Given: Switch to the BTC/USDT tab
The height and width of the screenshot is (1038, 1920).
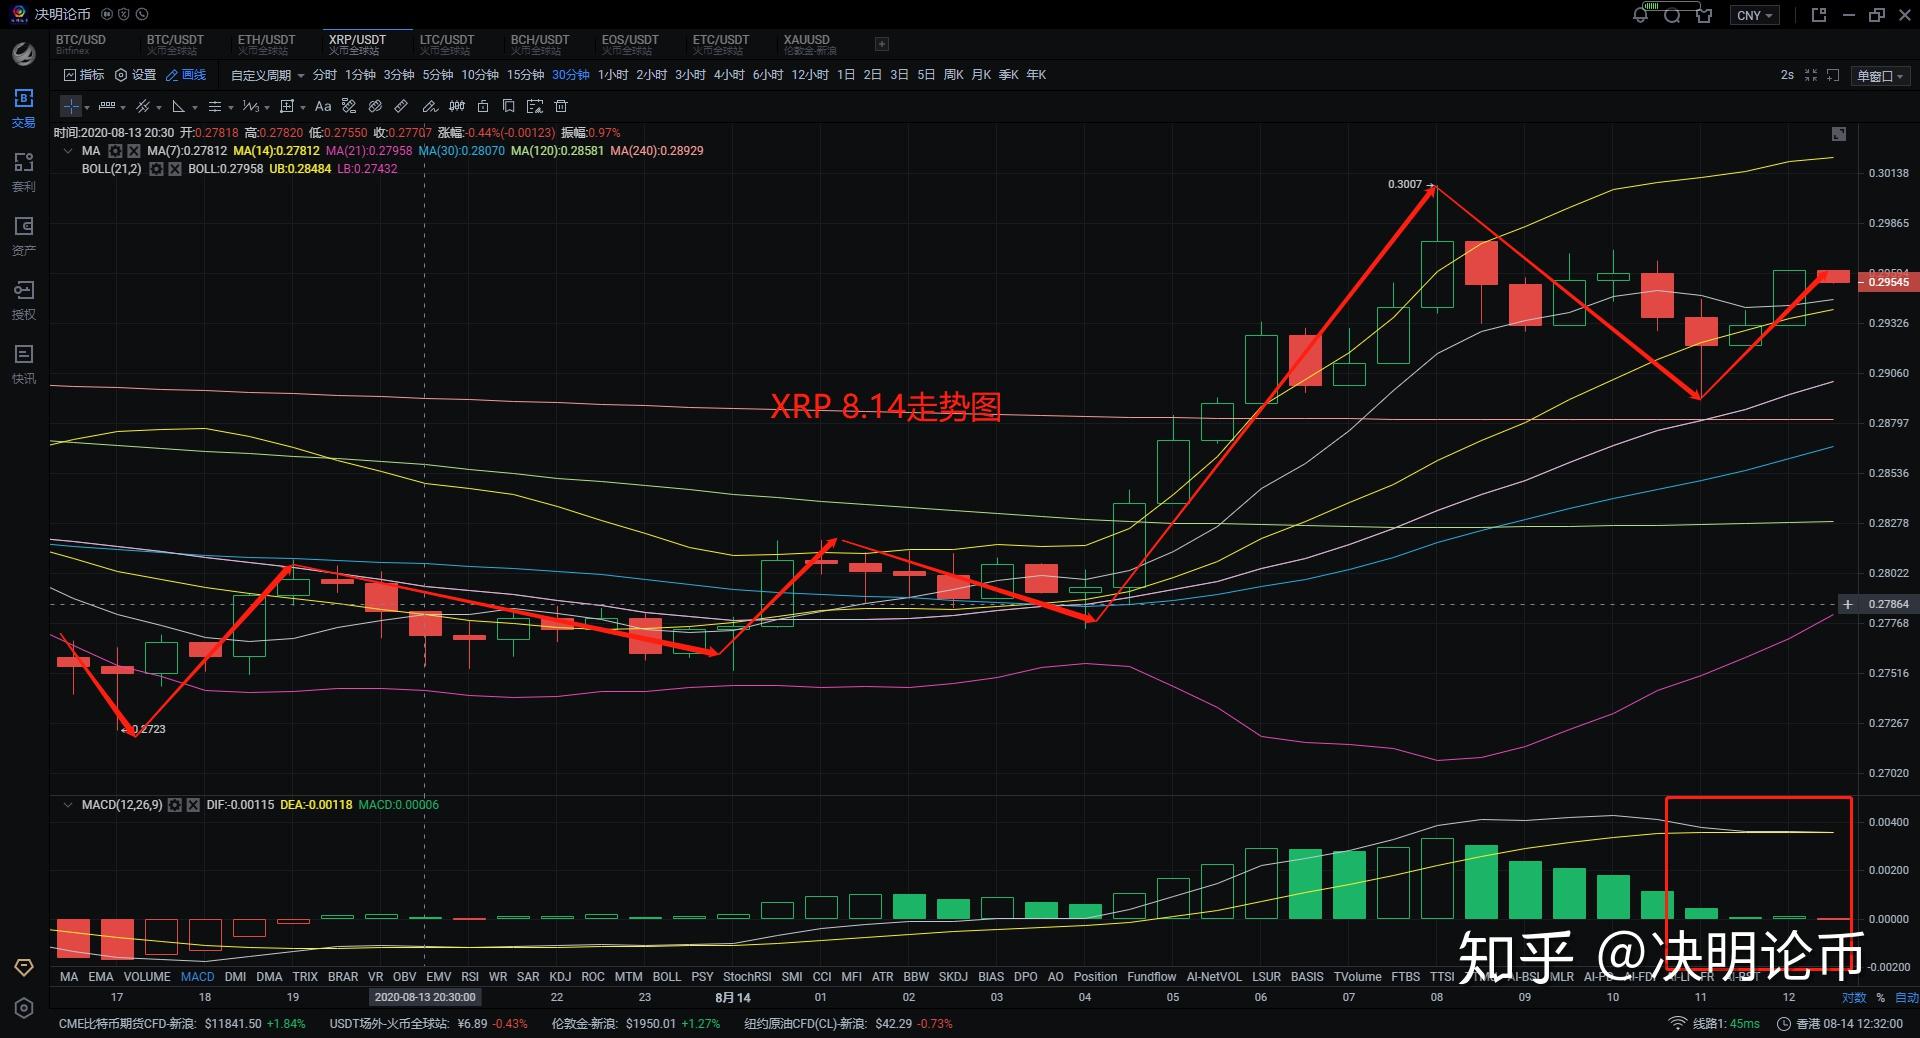Looking at the screenshot, I should pos(175,43).
